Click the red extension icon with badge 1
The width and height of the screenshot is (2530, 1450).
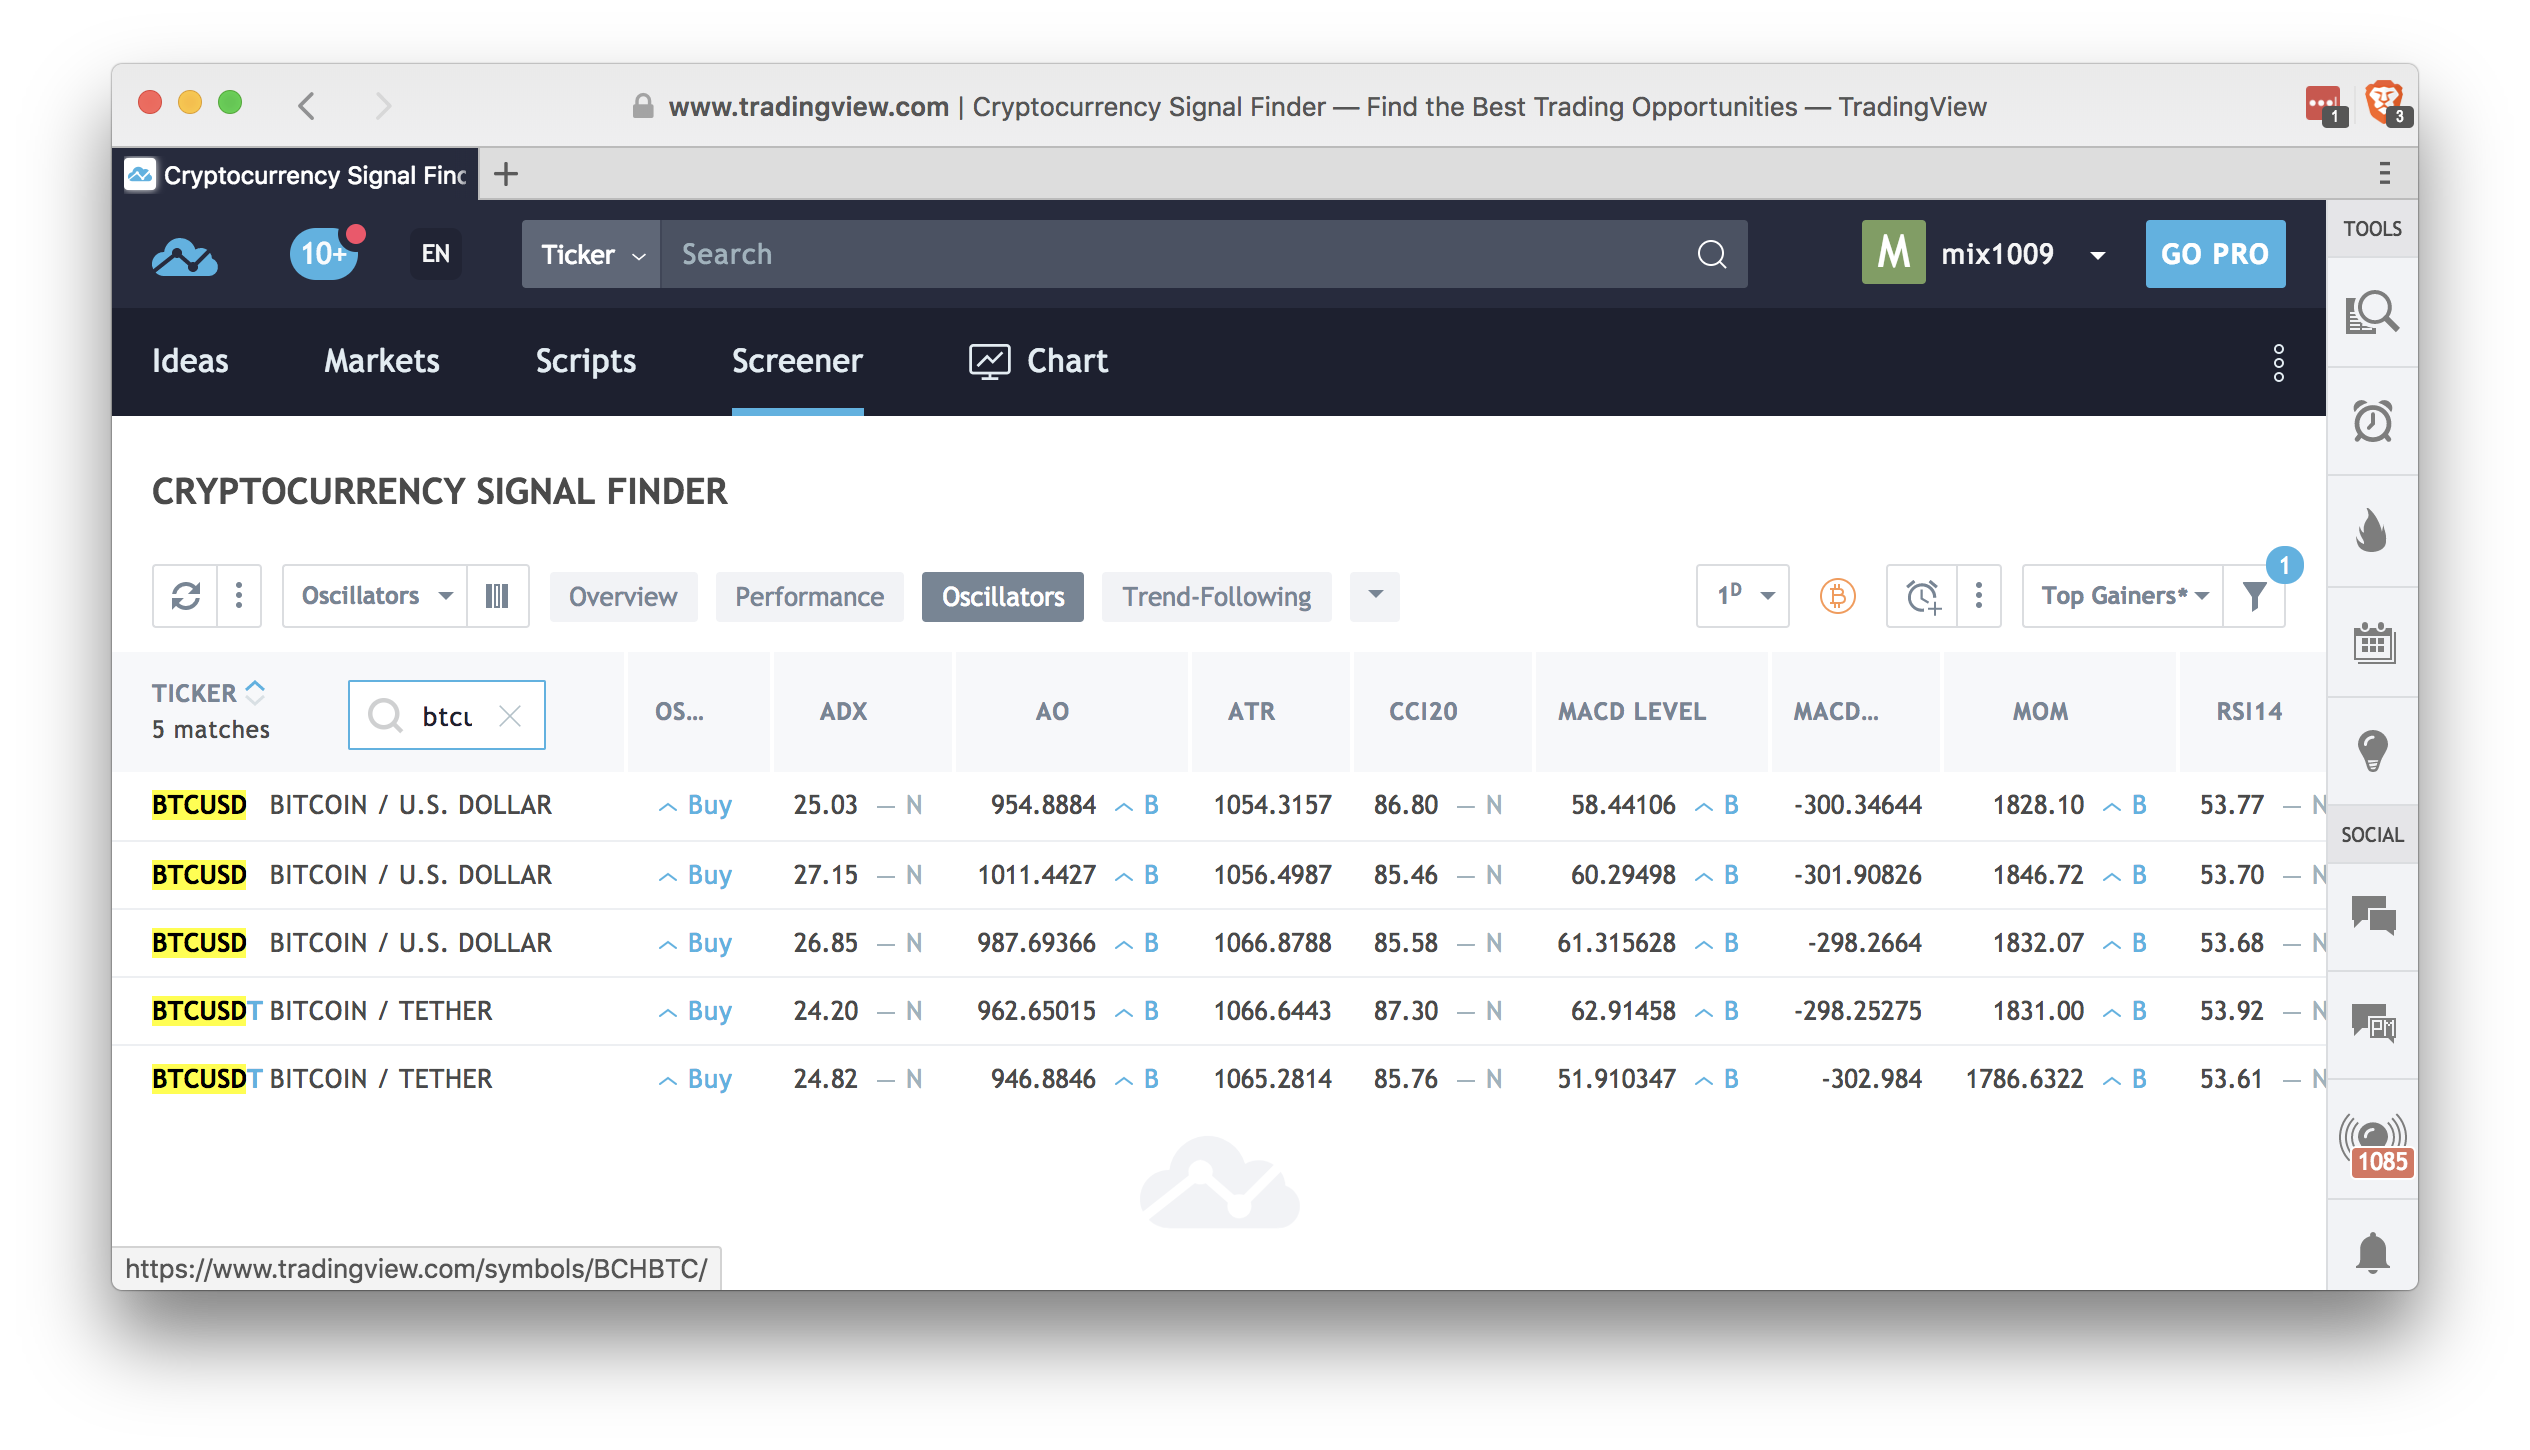pos(2324,105)
